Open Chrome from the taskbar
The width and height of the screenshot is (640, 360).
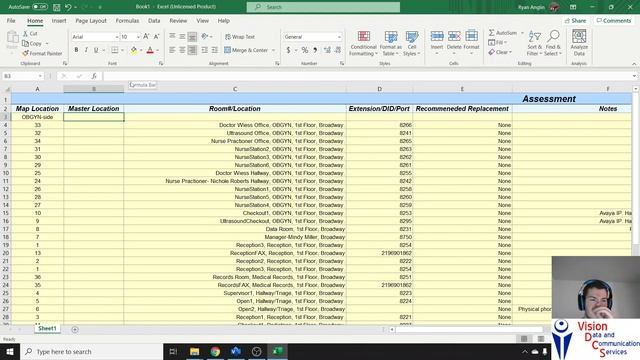[x=215, y=351]
